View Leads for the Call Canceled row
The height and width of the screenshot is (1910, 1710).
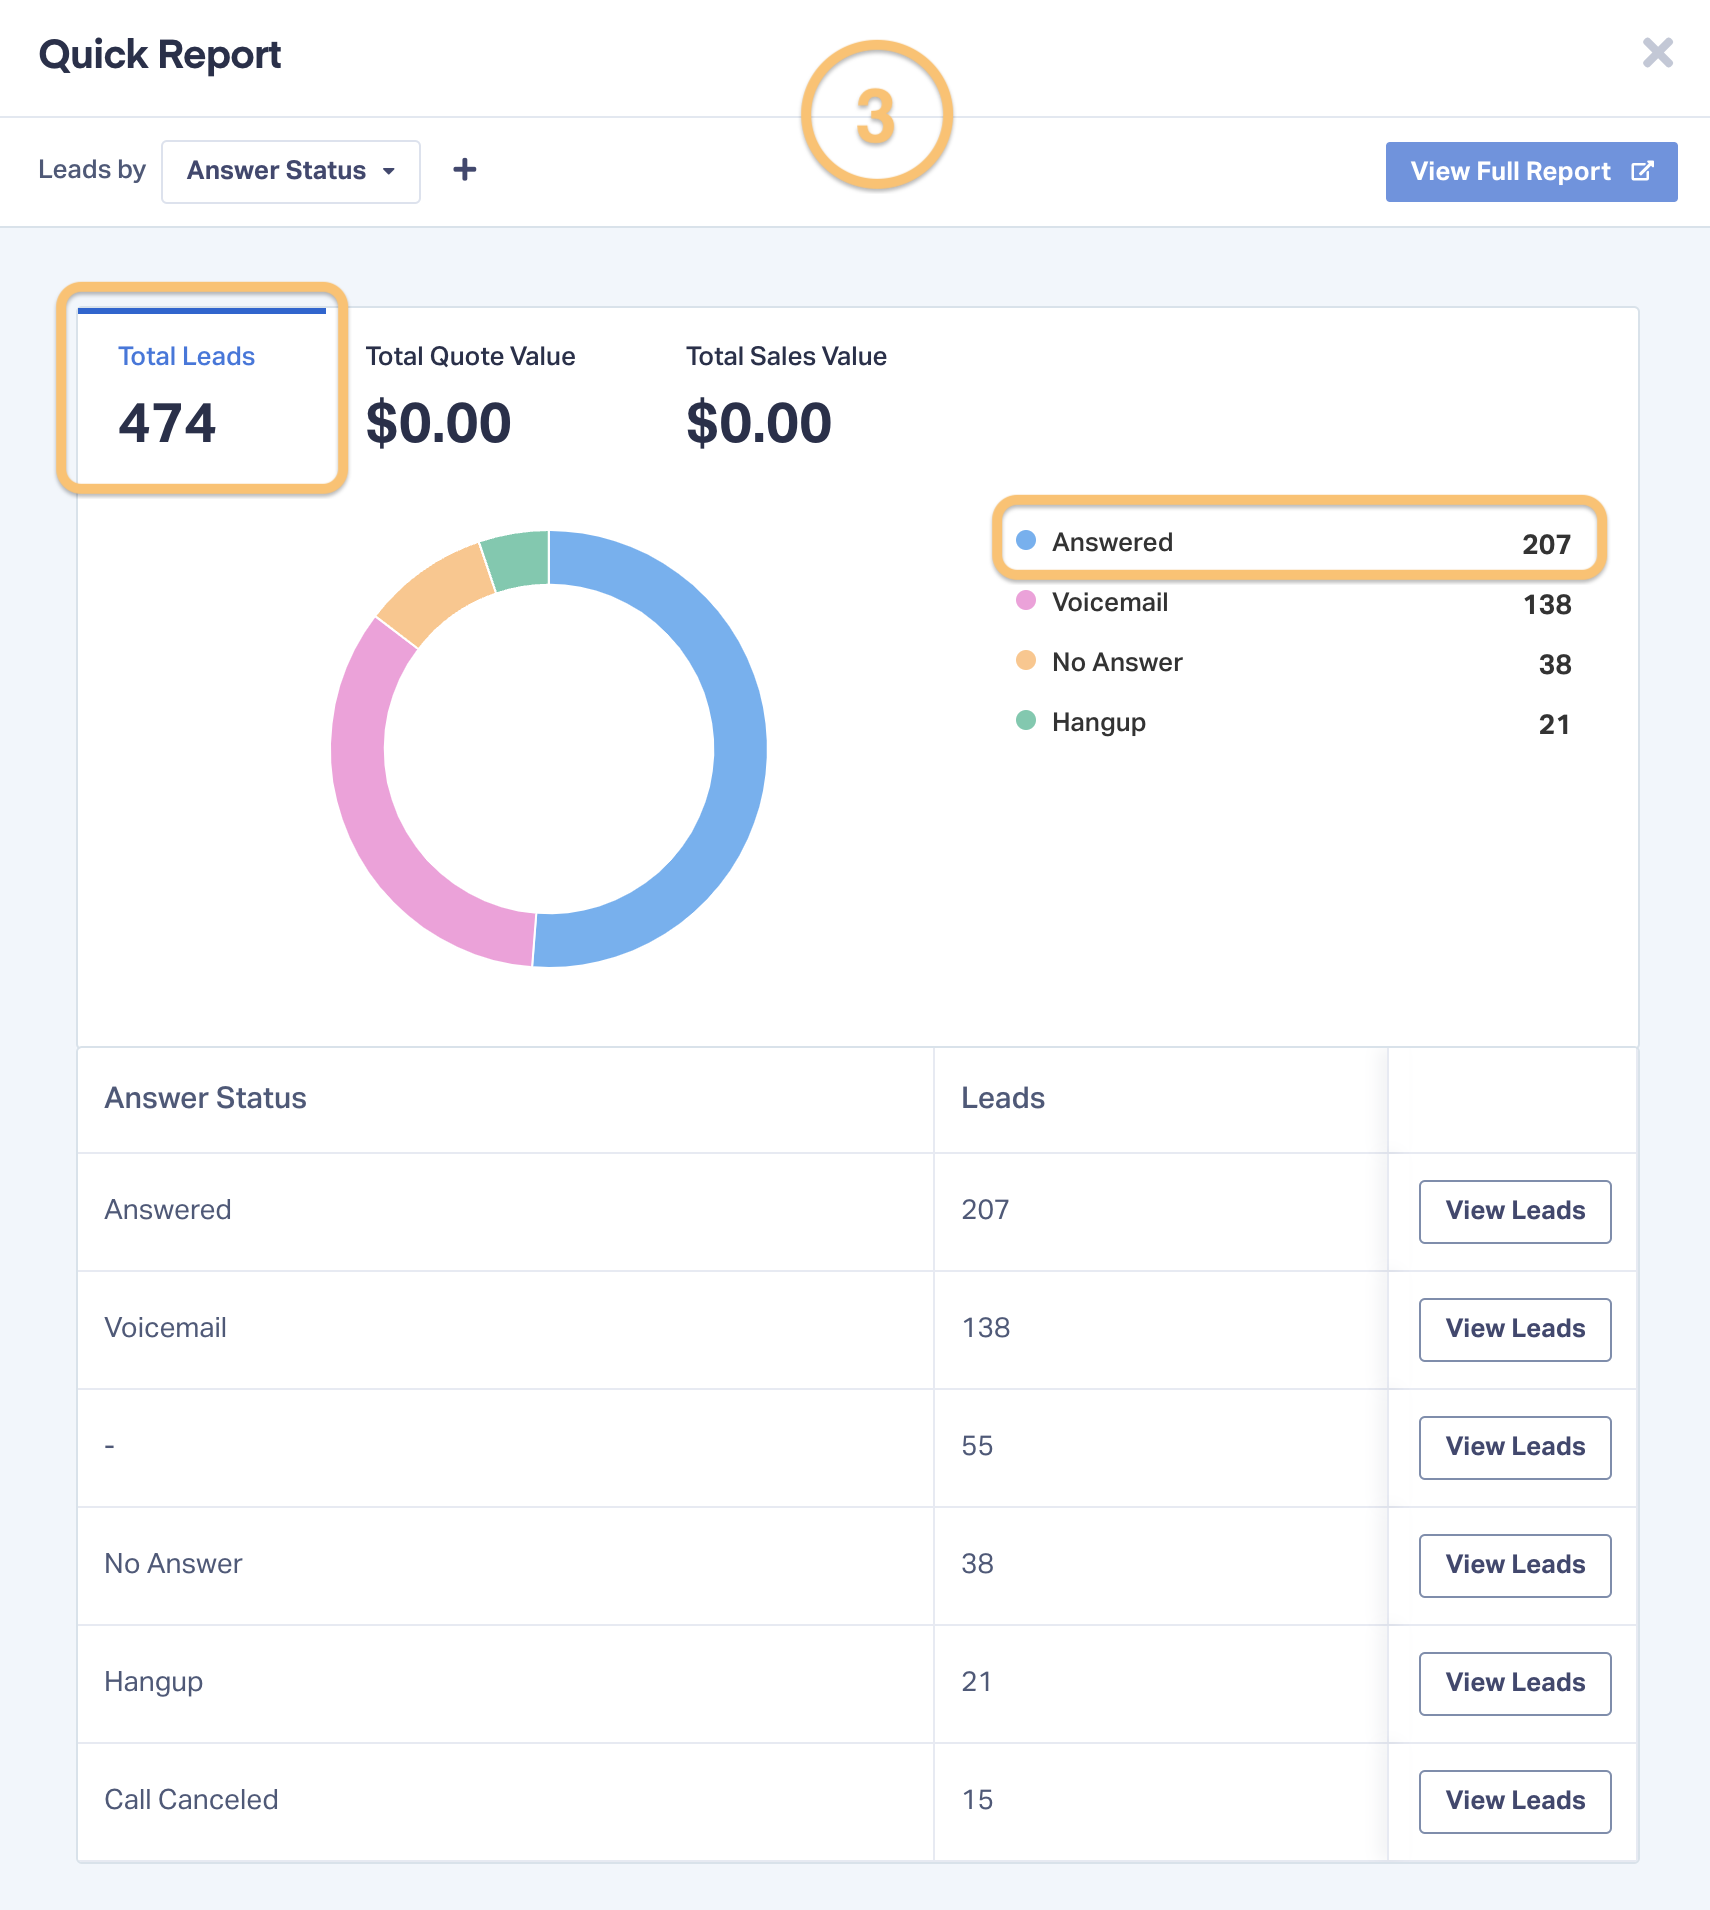click(x=1515, y=1801)
